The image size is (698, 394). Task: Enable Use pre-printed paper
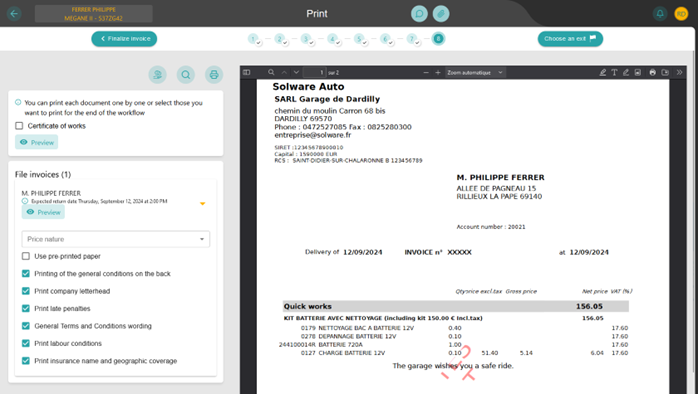pyautogui.click(x=26, y=256)
